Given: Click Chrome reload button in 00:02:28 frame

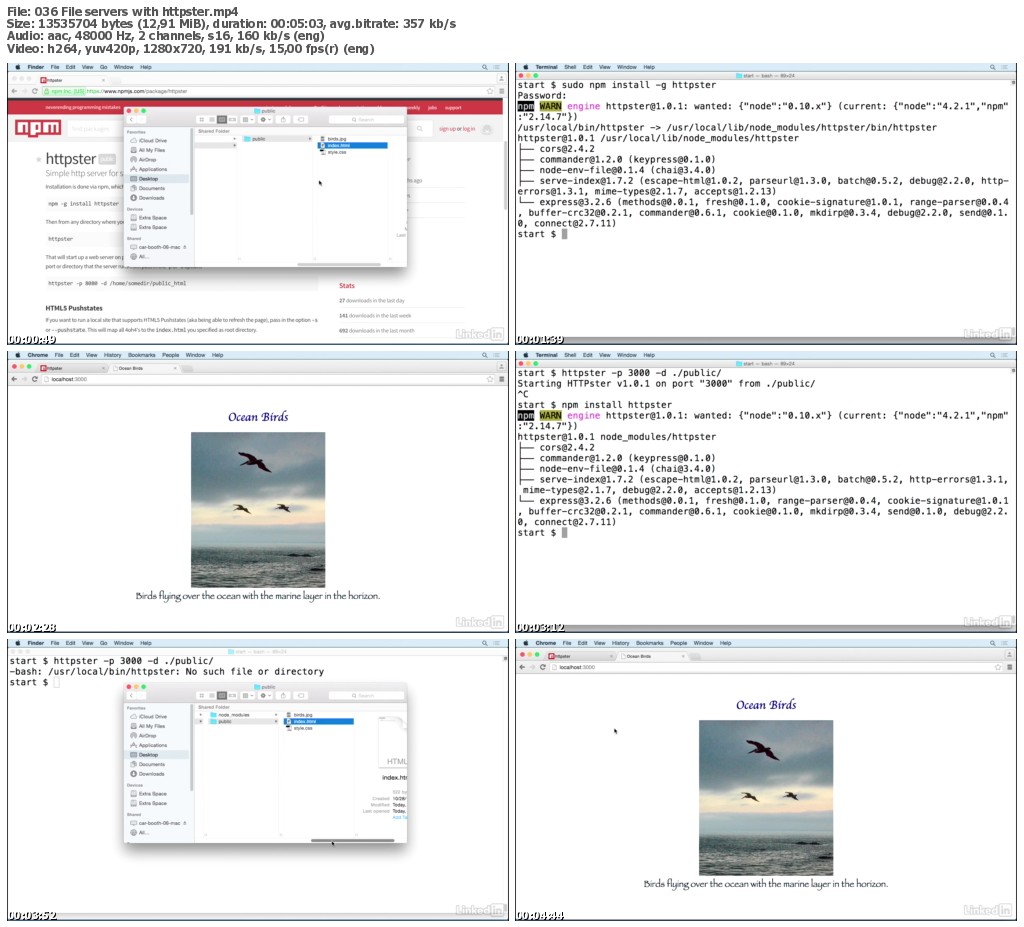Looking at the screenshot, I should point(35,379).
